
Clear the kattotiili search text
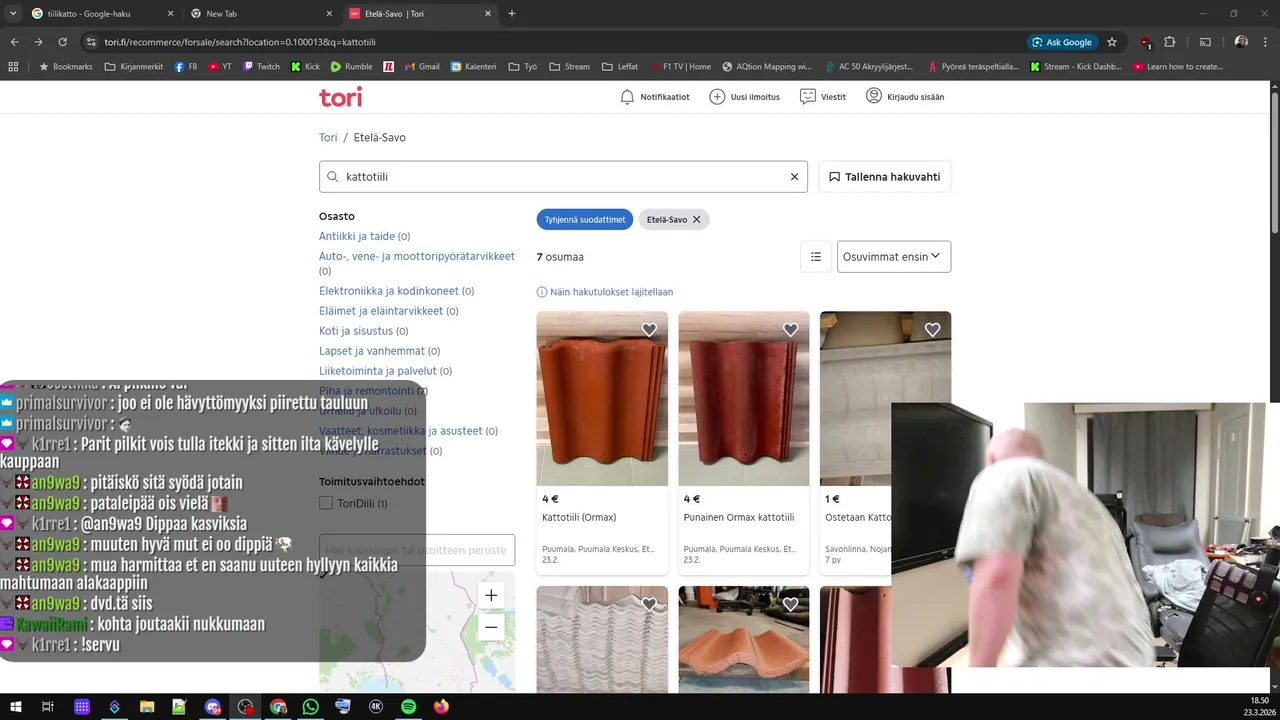795,176
